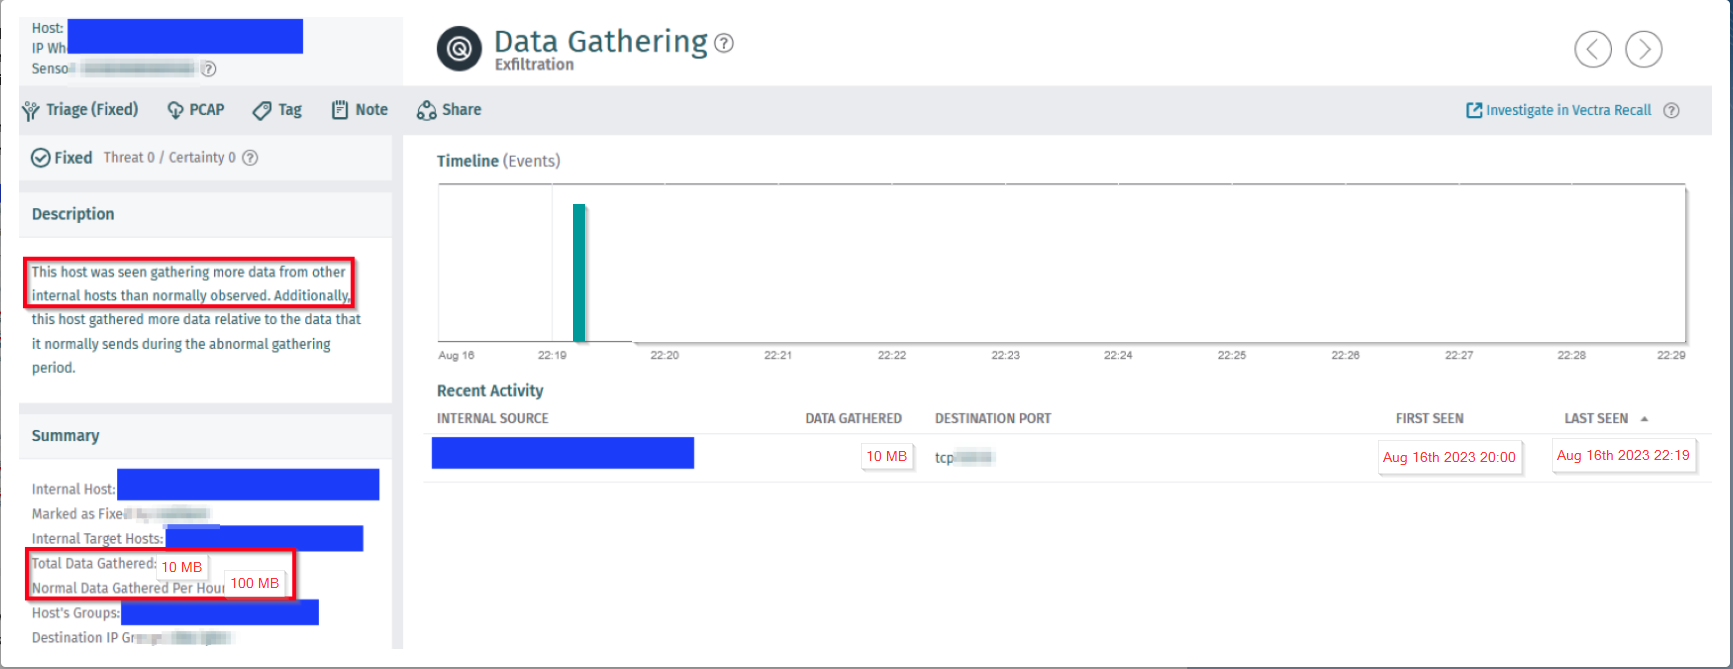Click the DESTINATION PORT column header
1733x669 pixels.
click(x=993, y=418)
